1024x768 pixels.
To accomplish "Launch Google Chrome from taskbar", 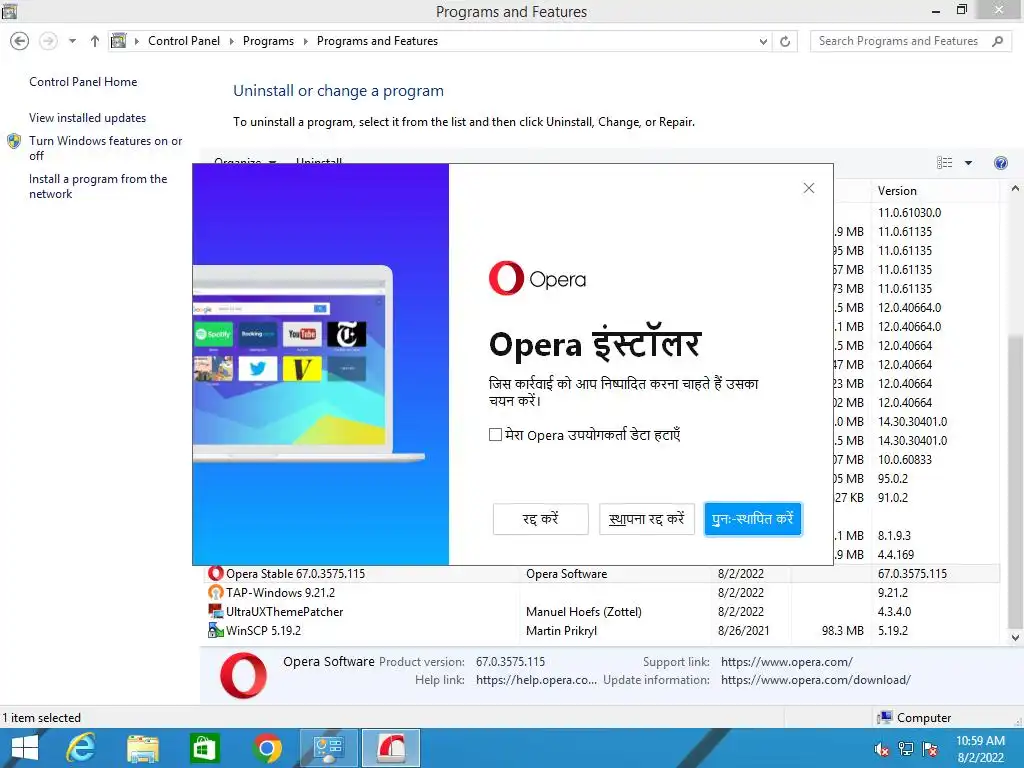I will [266, 748].
